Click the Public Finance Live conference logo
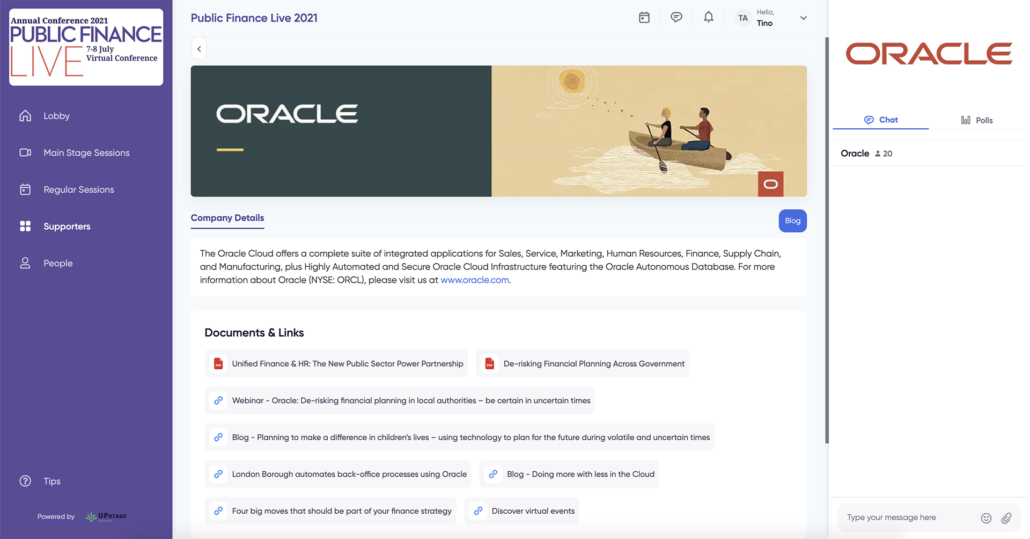This screenshot has height=539, width=1030. click(x=86, y=47)
